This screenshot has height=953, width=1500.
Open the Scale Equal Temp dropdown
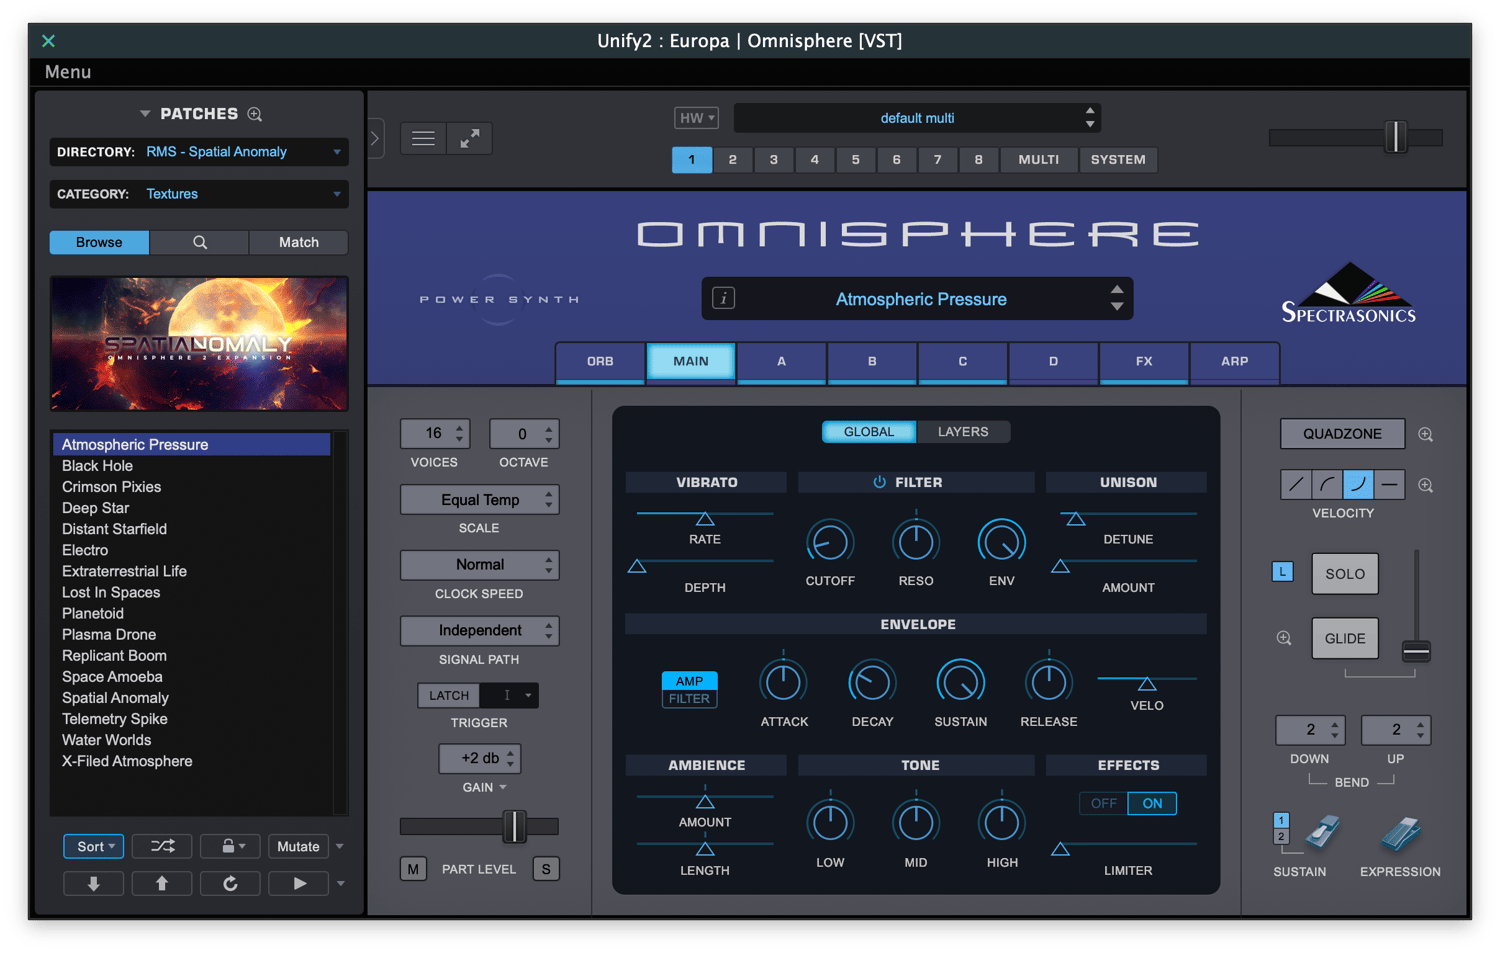479,499
